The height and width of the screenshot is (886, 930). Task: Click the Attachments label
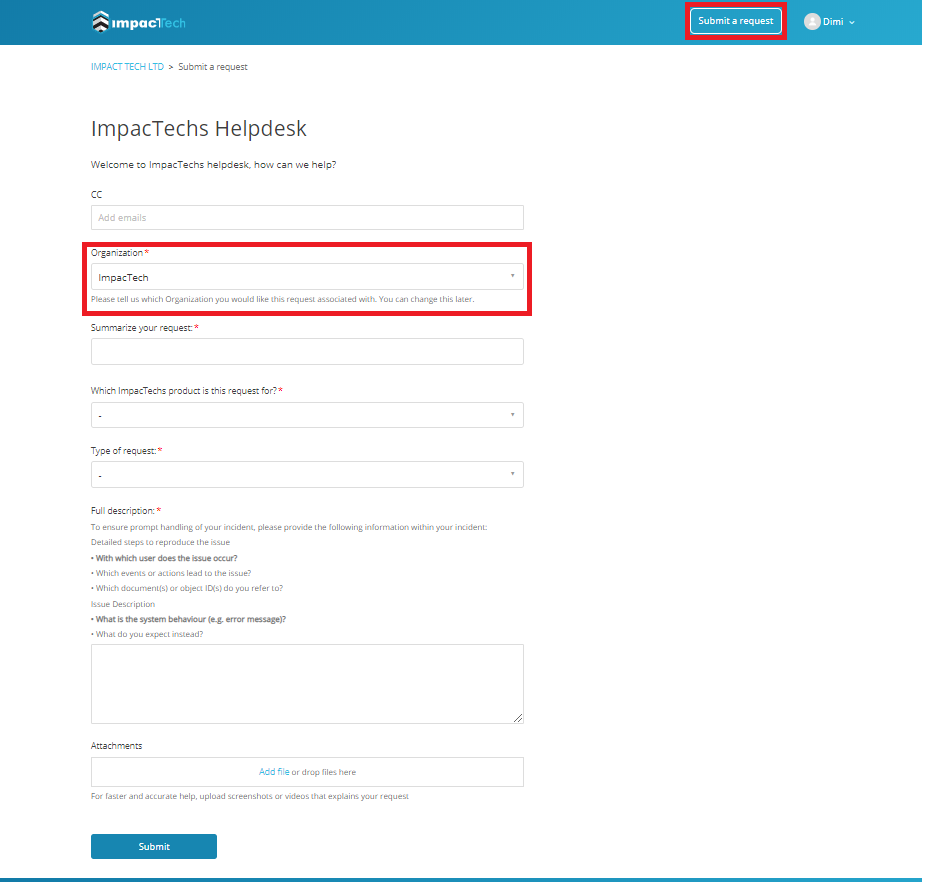[x=116, y=746]
